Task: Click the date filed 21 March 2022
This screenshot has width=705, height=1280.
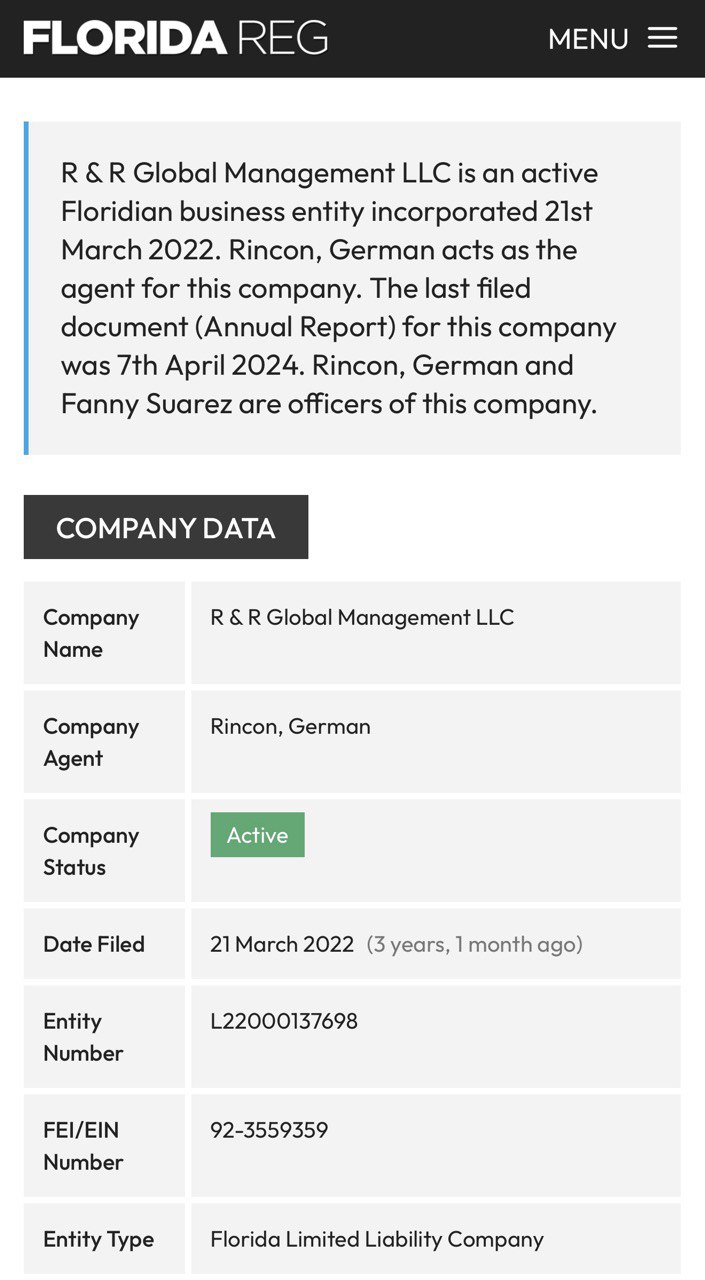Action: 282,944
